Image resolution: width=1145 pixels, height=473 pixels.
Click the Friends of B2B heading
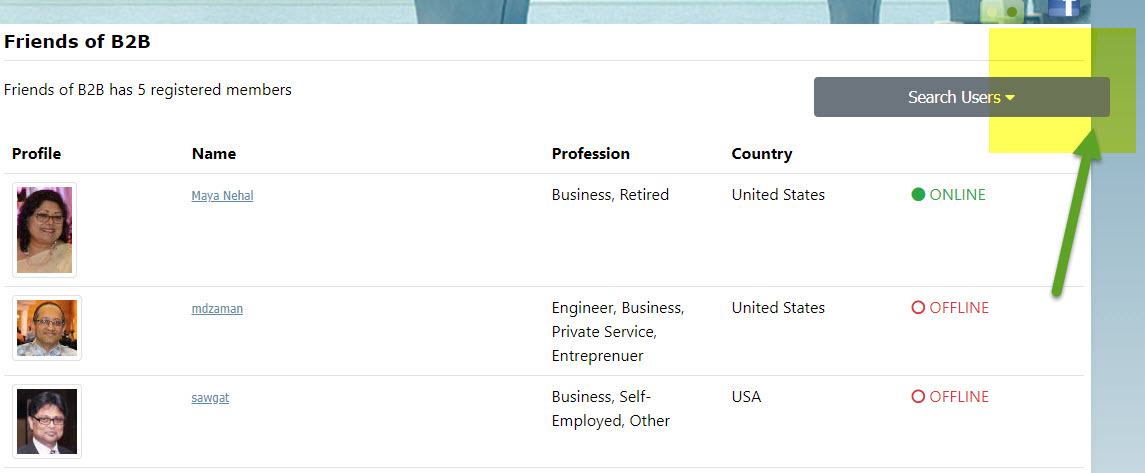(77, 42)
